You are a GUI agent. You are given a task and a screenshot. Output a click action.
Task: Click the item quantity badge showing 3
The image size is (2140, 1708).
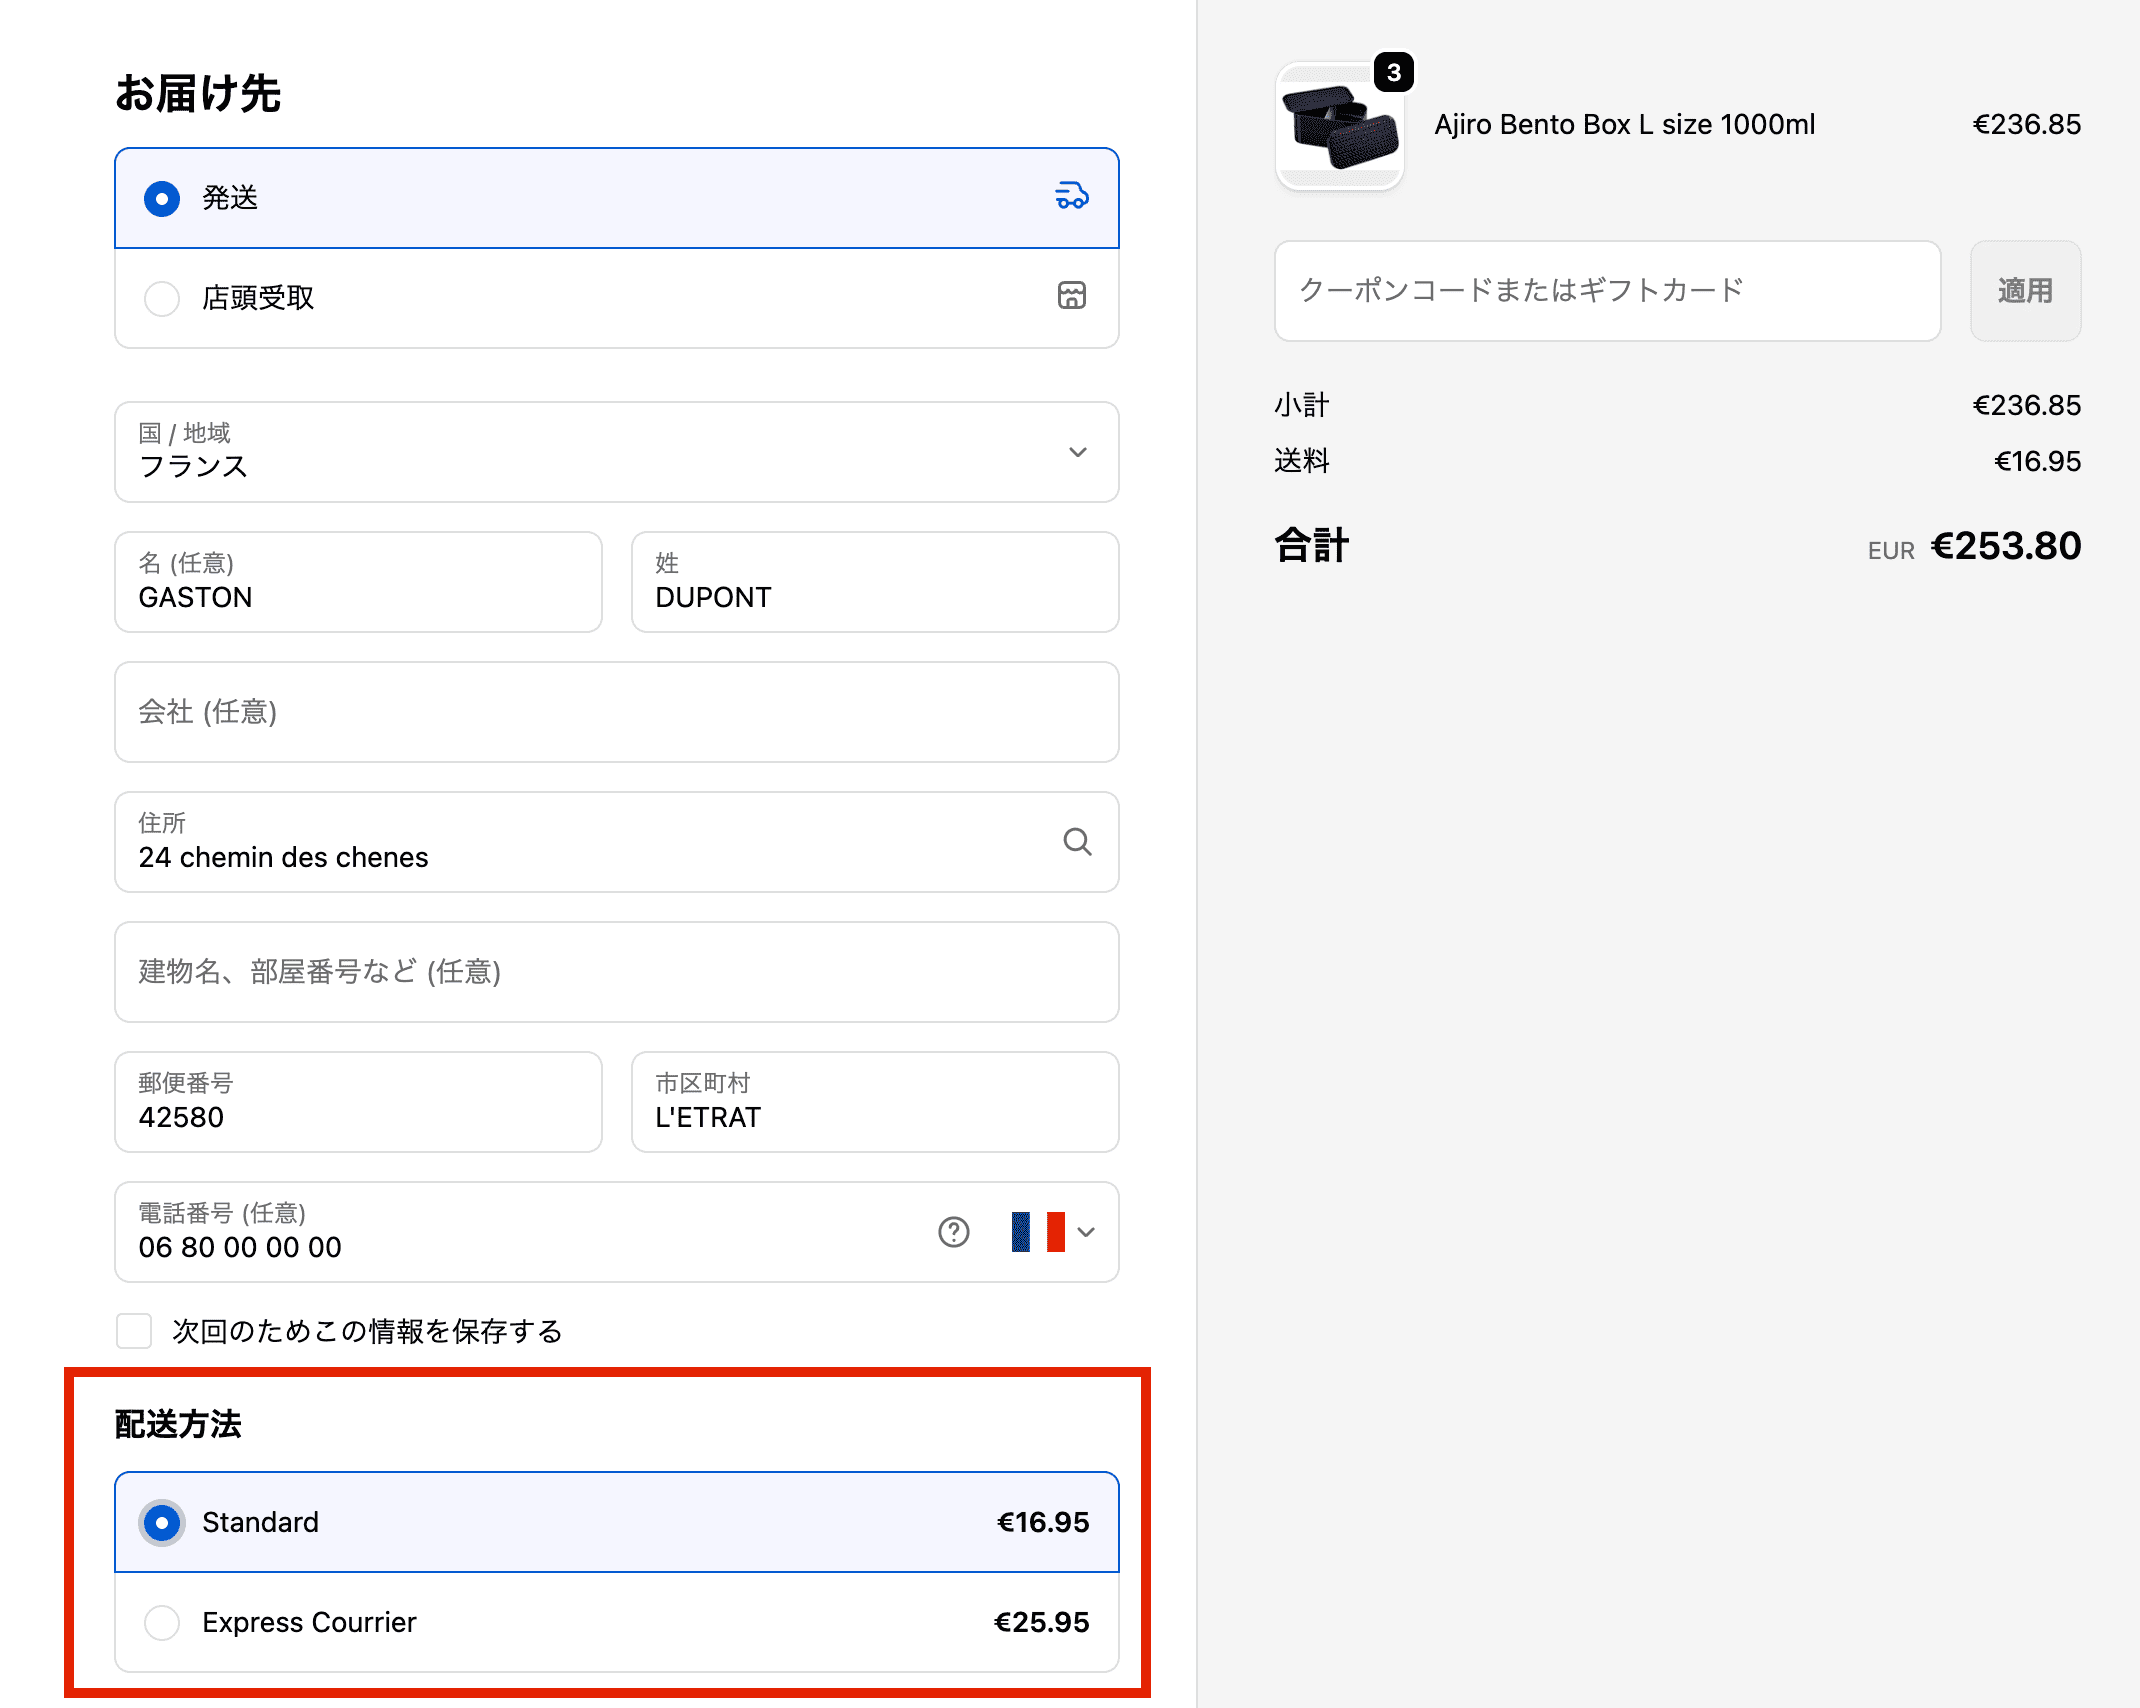tap(1392, 70)
